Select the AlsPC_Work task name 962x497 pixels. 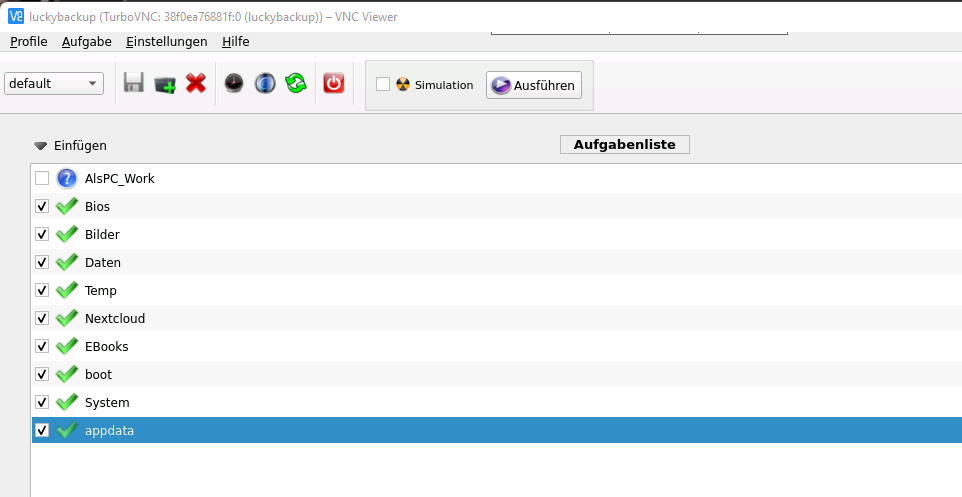click(x=120, y=179)
